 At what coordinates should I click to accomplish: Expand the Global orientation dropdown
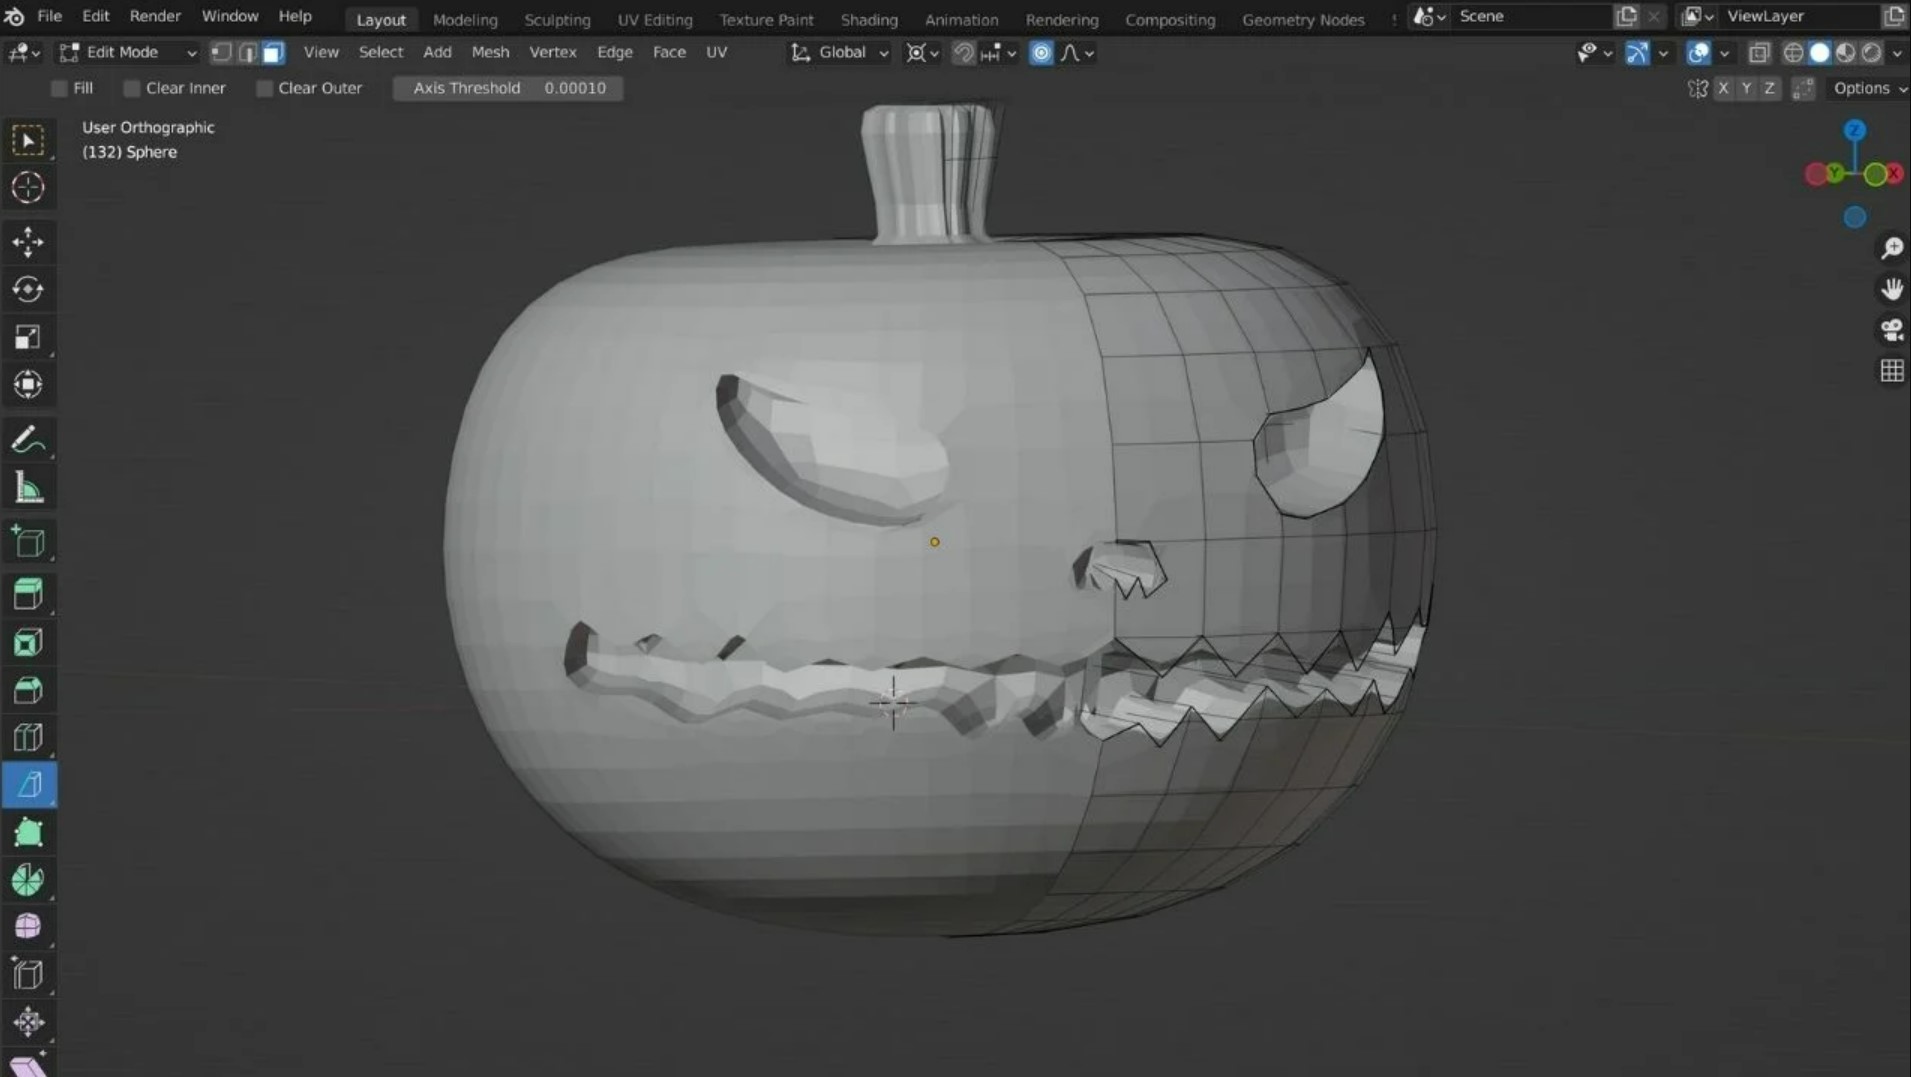(x=841, y=53)
